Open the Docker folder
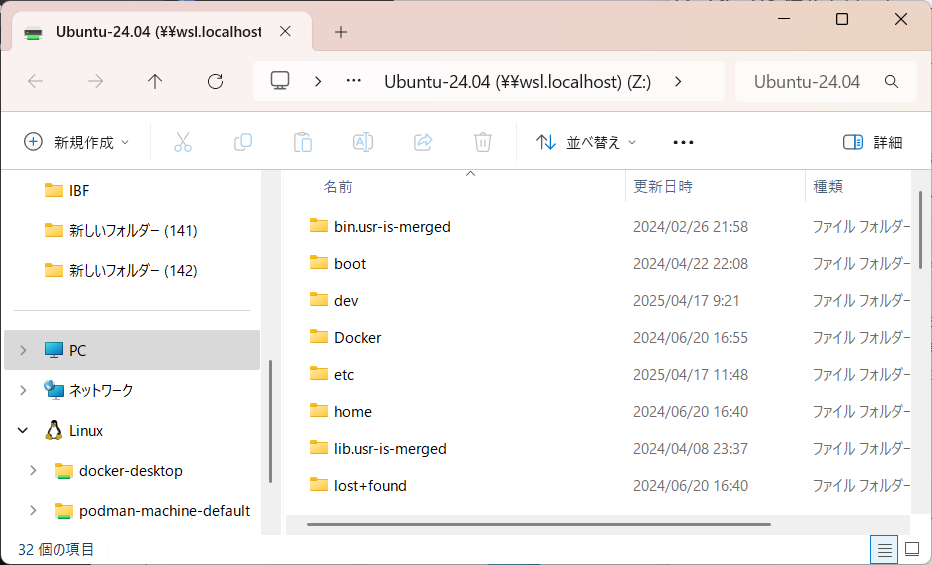The width and height of the screenshot is (932, 565). click(357, 338)
